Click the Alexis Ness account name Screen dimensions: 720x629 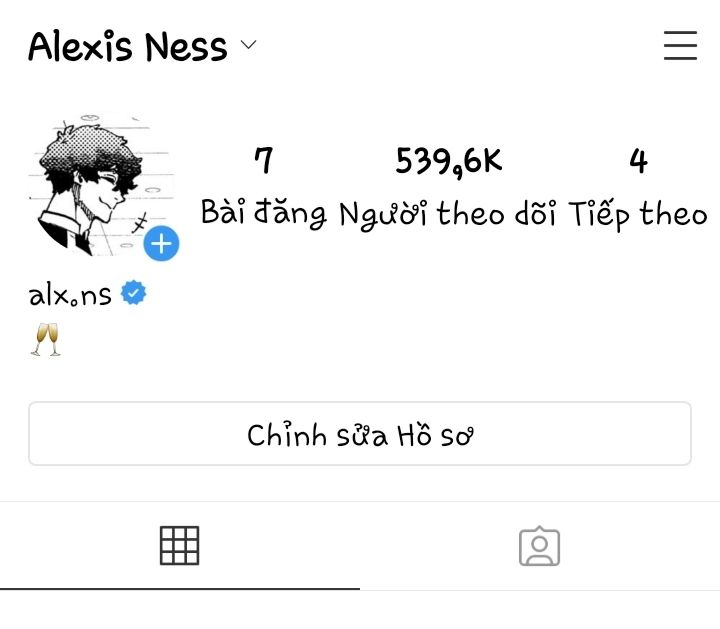pyautogui.click(x=128, y=46)
